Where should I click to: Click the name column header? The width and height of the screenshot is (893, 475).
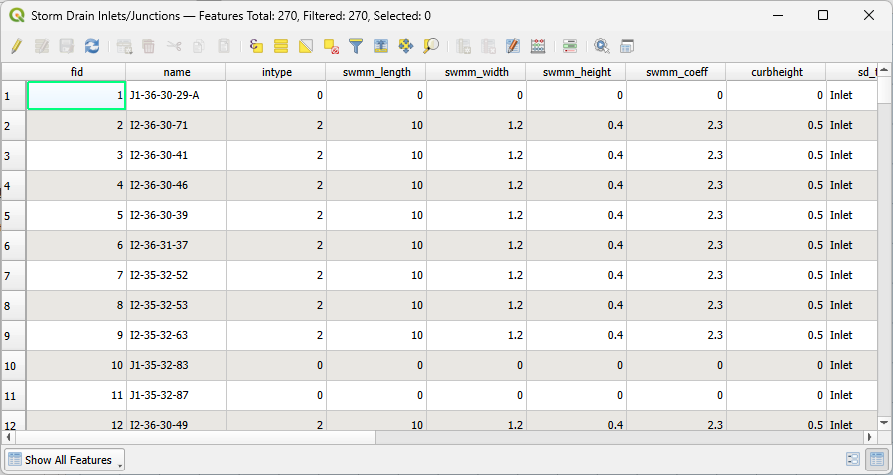click(176, 72)
